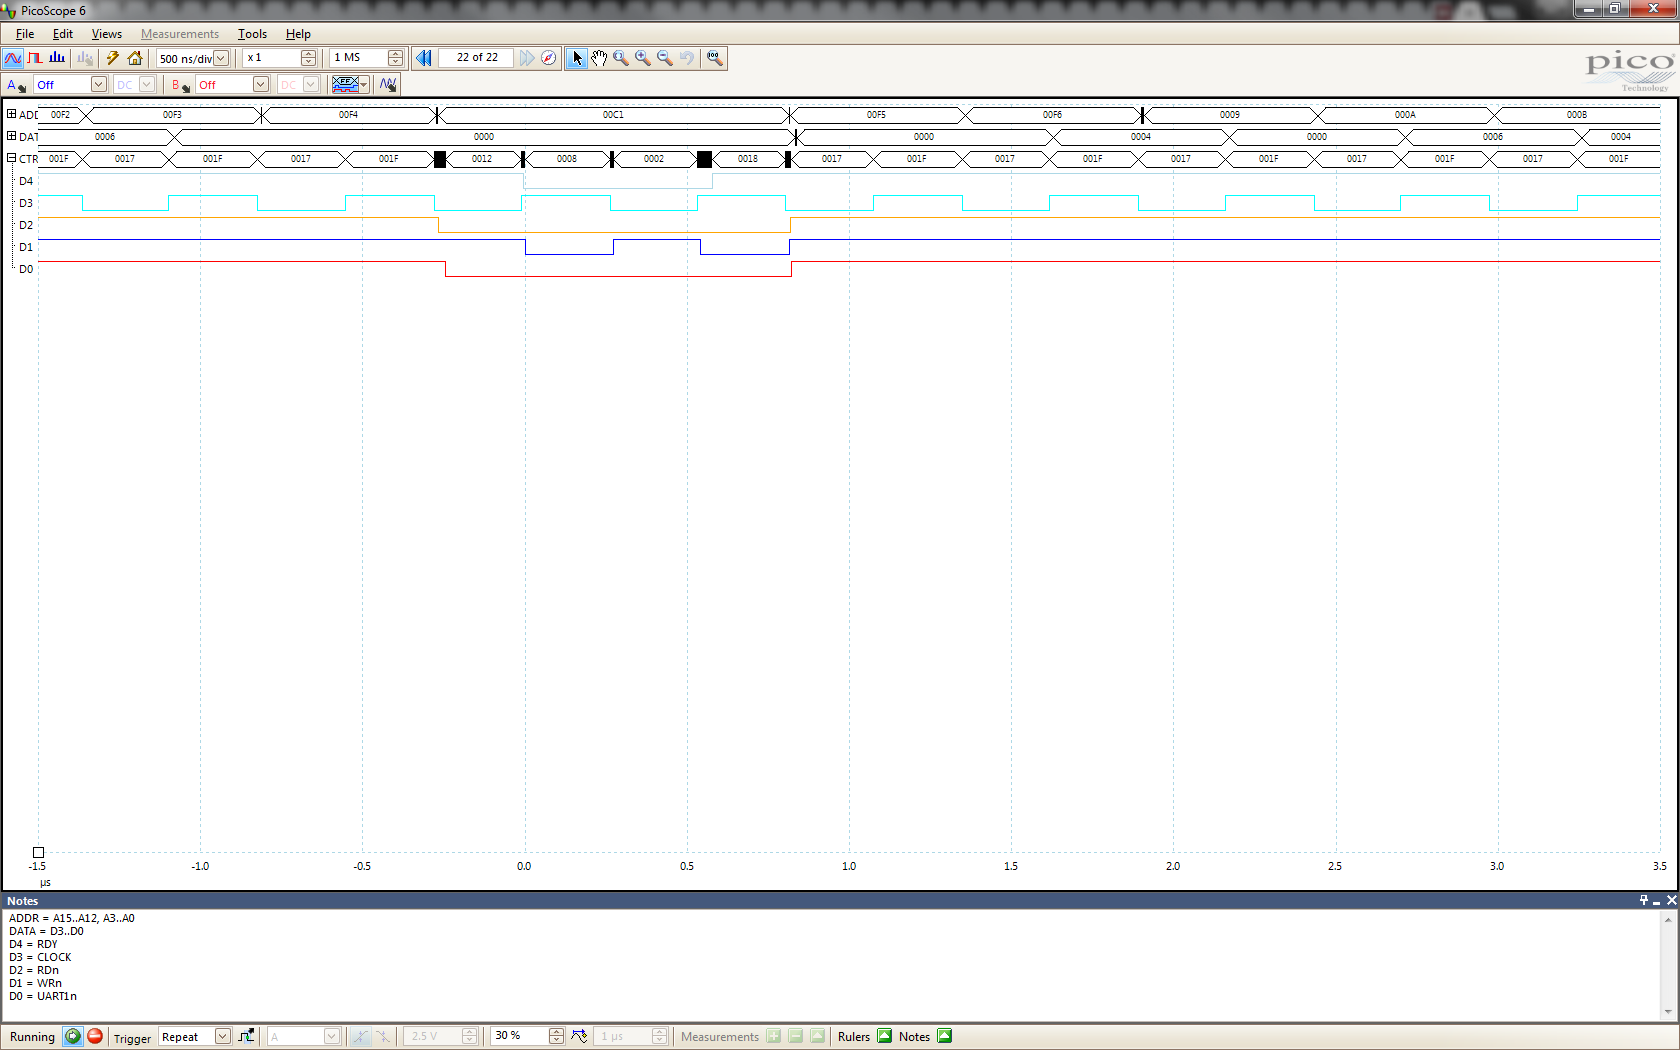Click the Home icon in toolbar
Screen dimensions: 1680x1050
click(x=135, y=58)
